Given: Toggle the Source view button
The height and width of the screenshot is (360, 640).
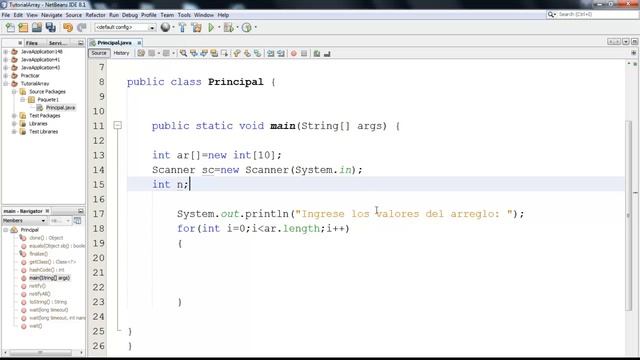Looking at the screenshot, I should pyautogui.click(x=99, y=53).
